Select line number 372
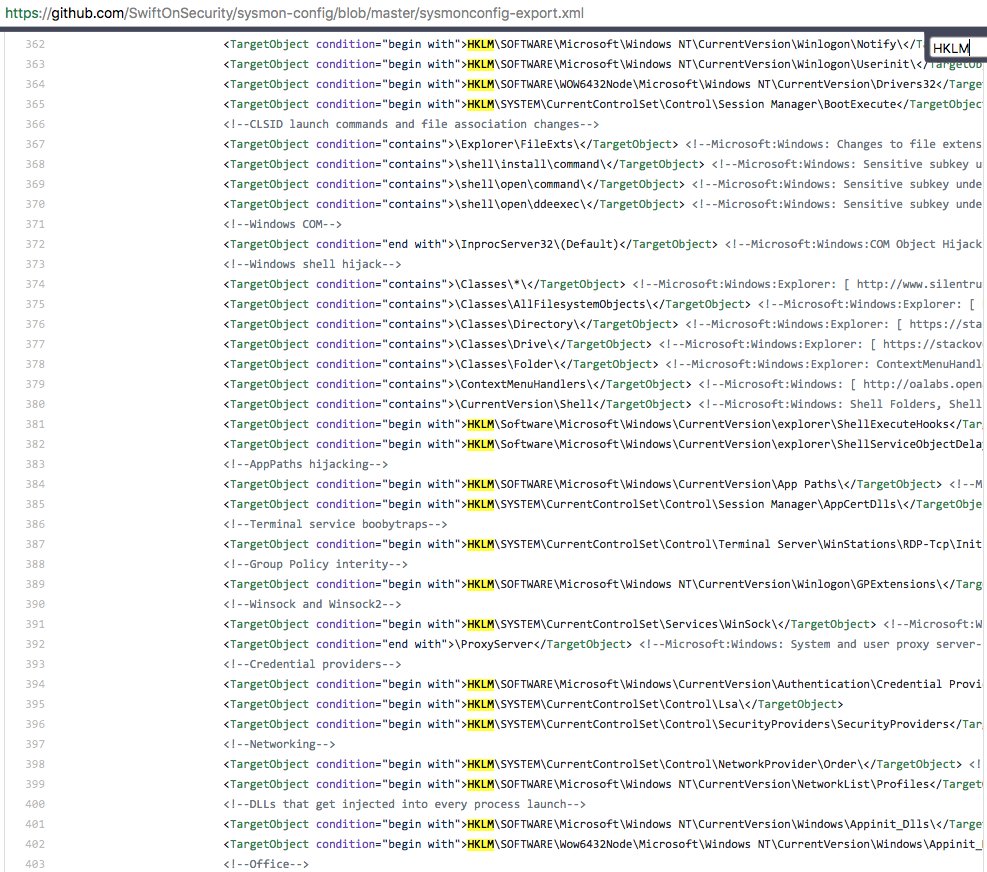The height and width of the screenshot is (872, 987). tap(35, 244)
